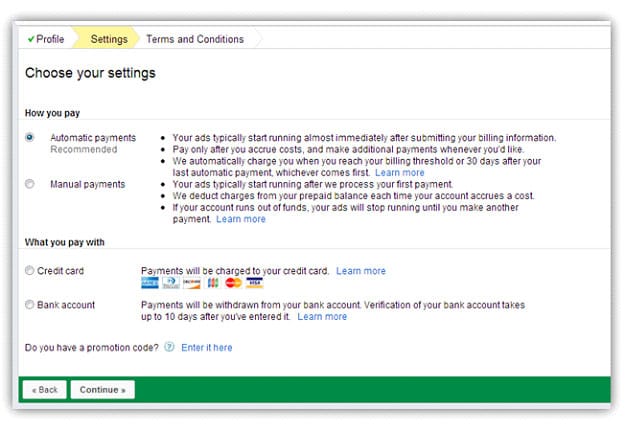Follow Learn more link under manual payments

coord(241,219)
